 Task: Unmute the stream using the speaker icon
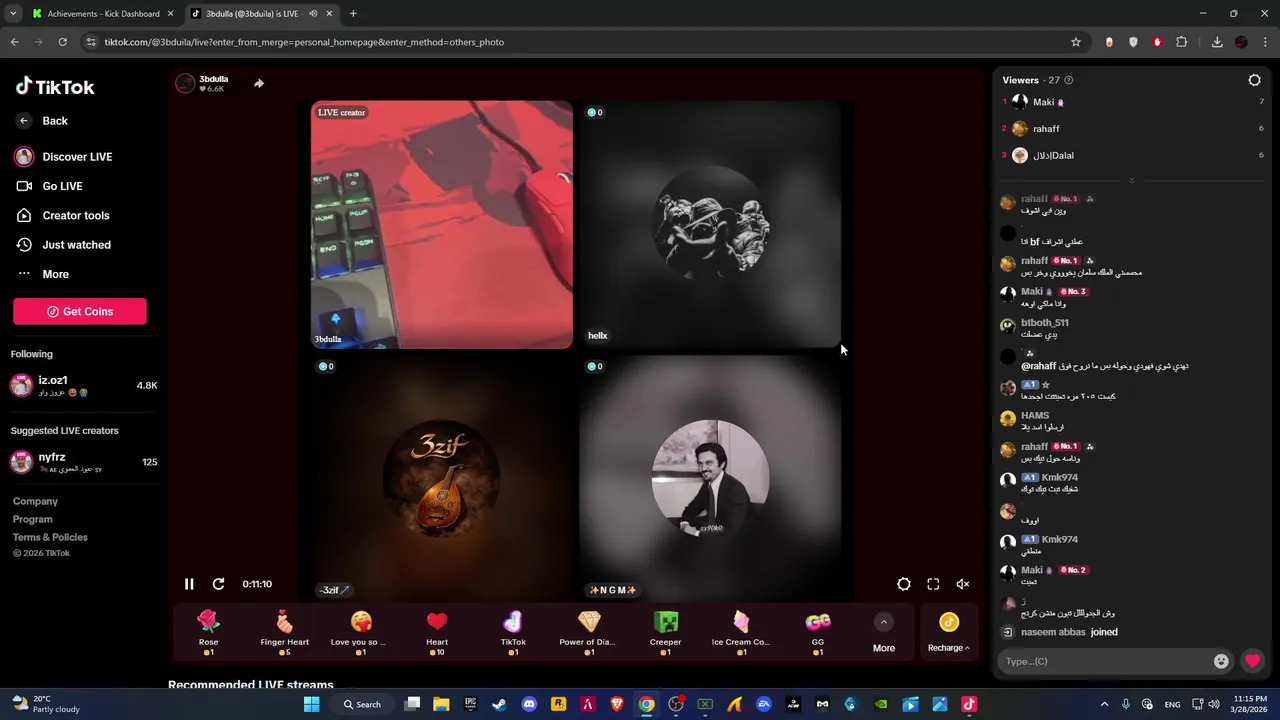point(963,584)
